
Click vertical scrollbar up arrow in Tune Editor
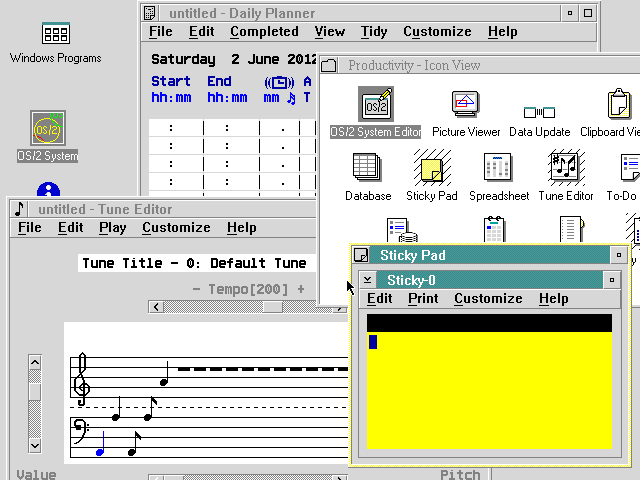(35, 362)
